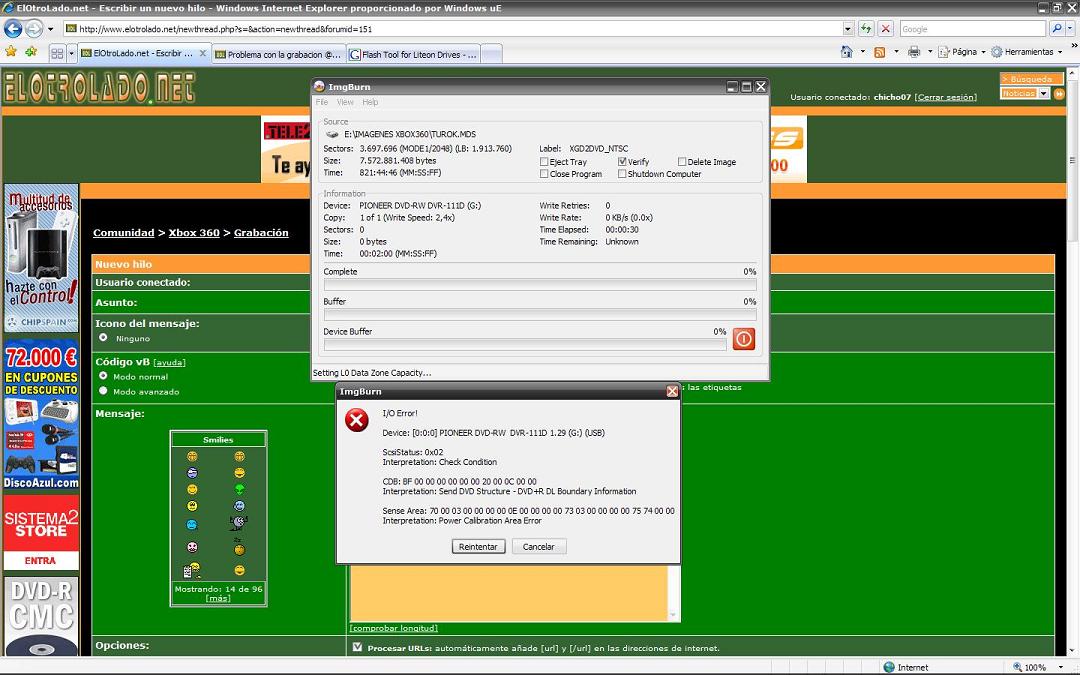Click the up arrow of the page scrollbar
The height and width of the screenshot is (675, 1080).
1072,72
